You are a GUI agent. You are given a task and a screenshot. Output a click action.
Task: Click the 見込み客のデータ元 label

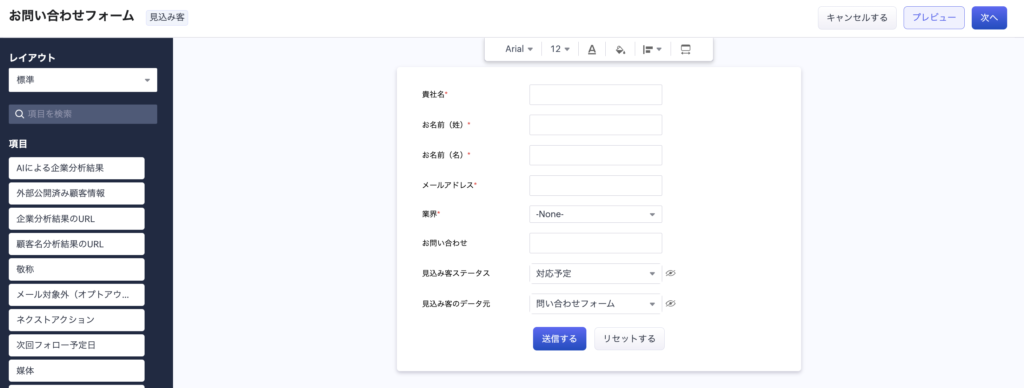click(456, 304)
